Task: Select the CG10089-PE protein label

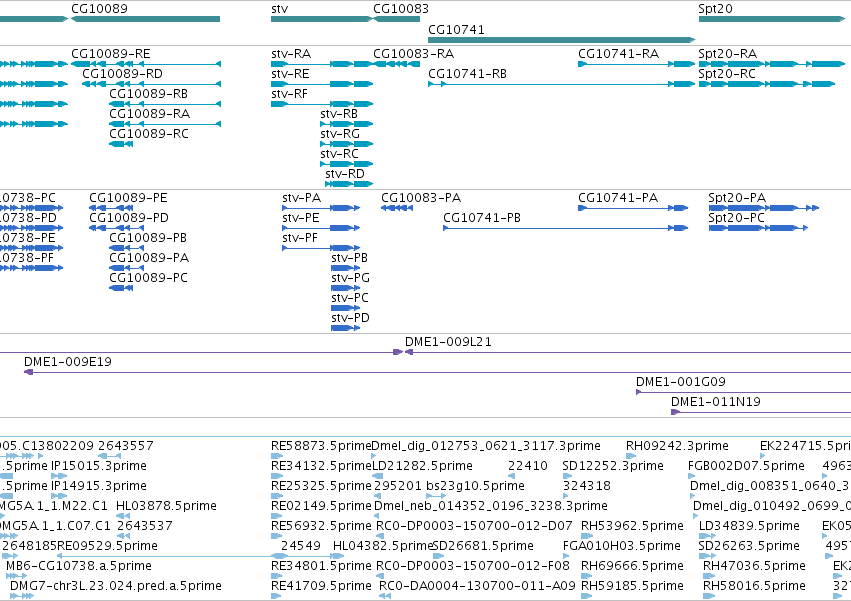Action: [128, 198]
